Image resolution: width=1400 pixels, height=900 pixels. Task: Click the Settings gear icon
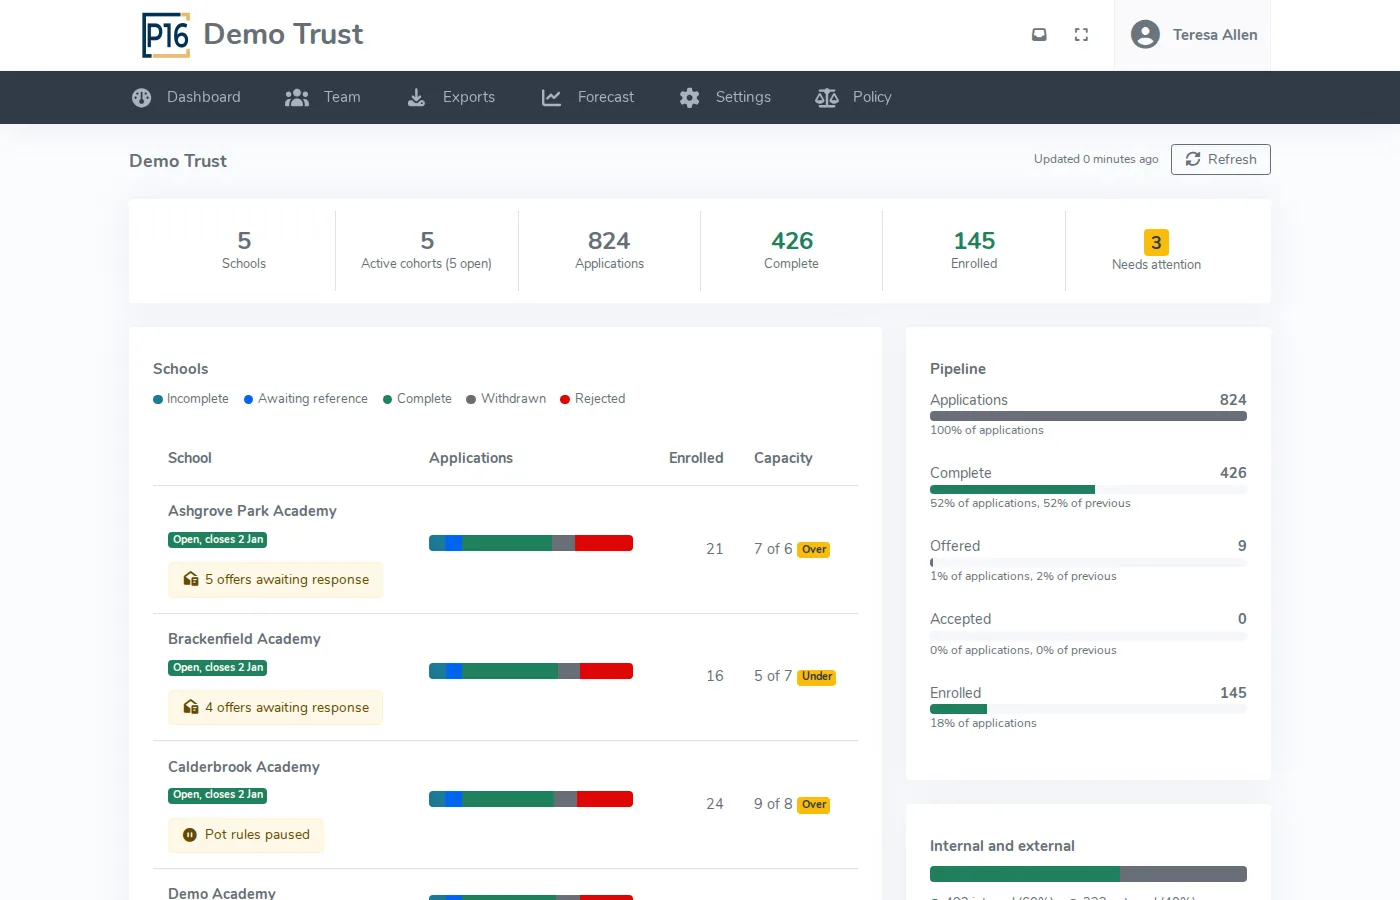click(x=689, y=97)
